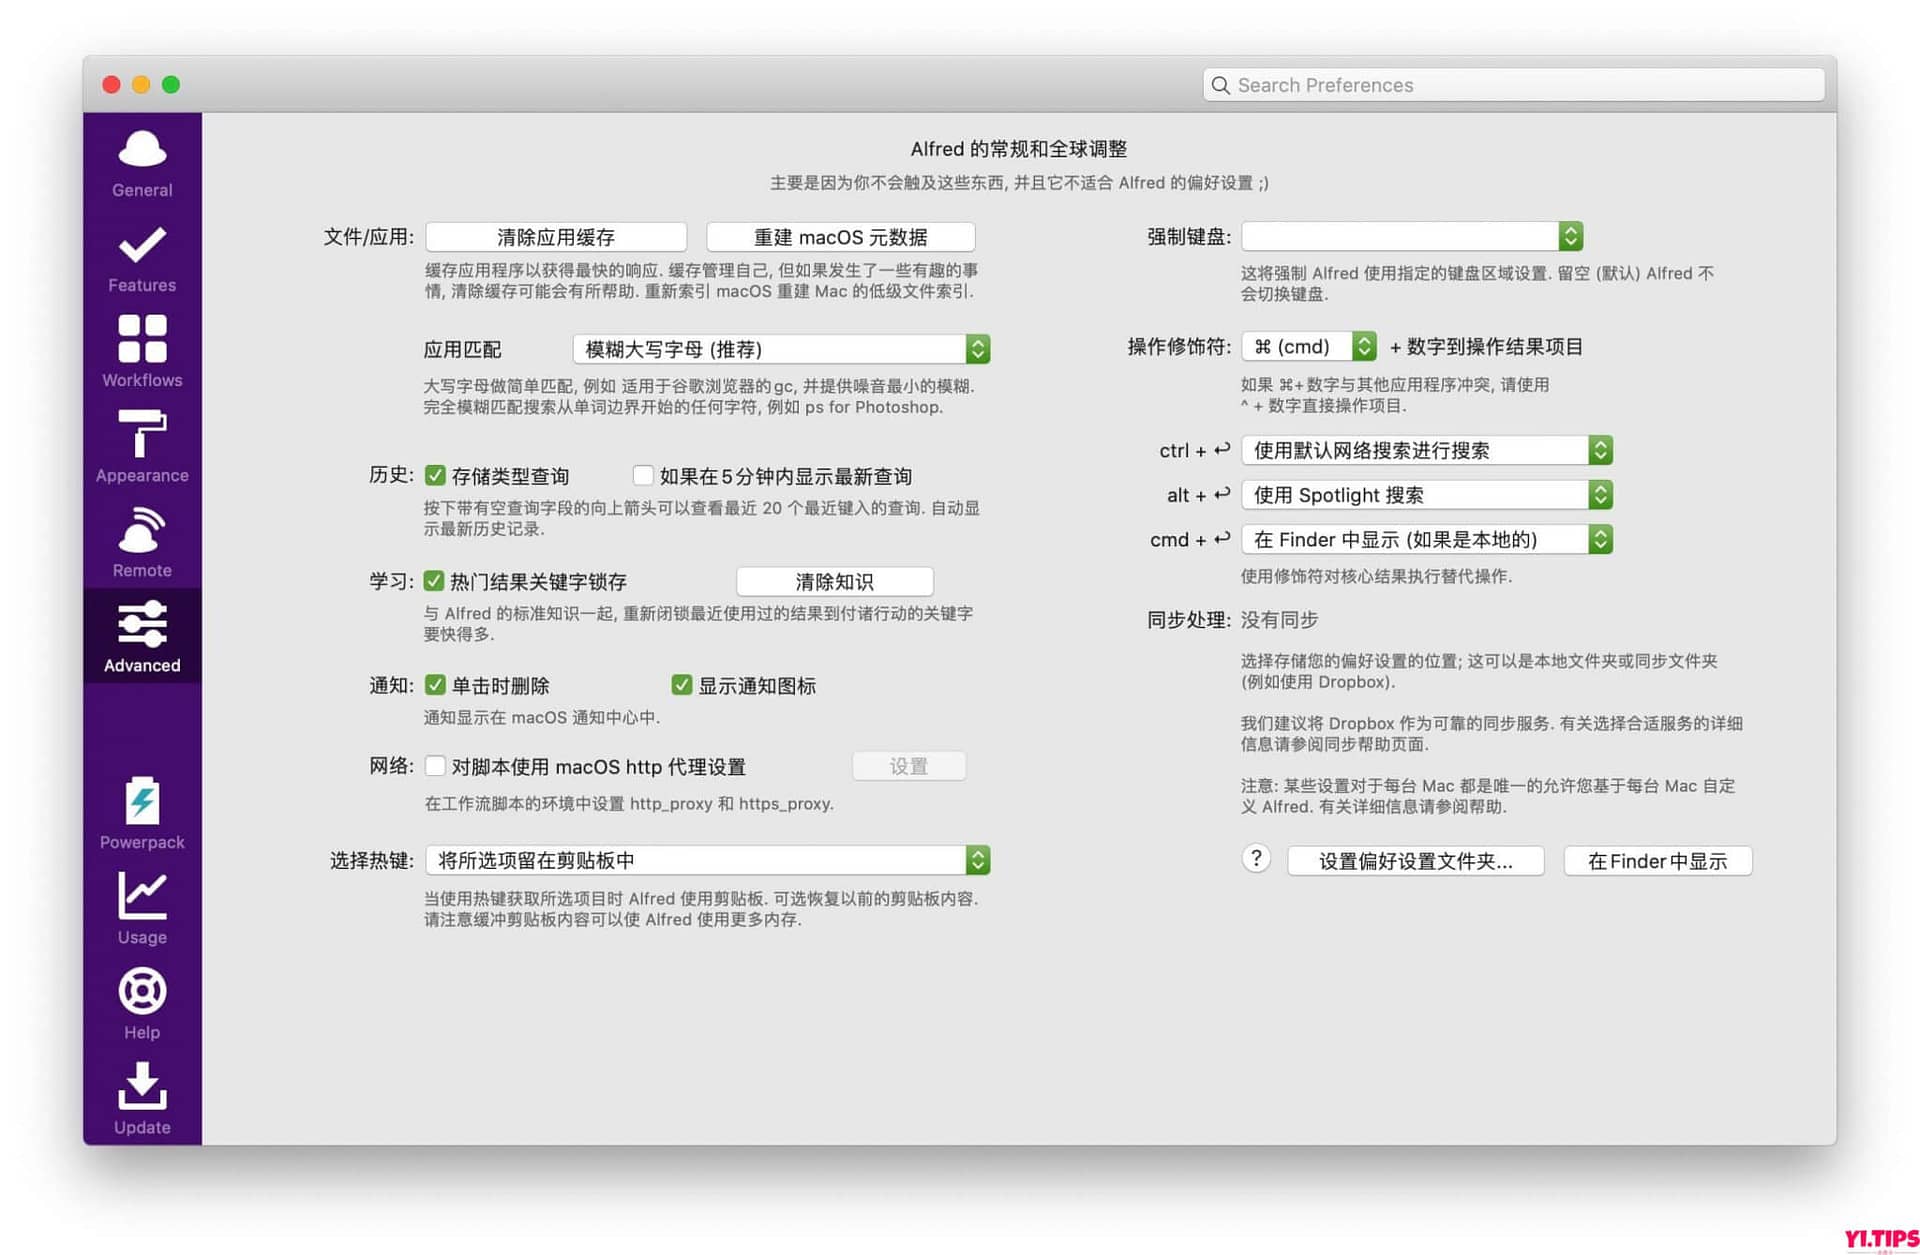Screen dimensions: 1920x1255
Task: Open cmd + return Finder dropdown
Action: click(x=1427, y=540)
